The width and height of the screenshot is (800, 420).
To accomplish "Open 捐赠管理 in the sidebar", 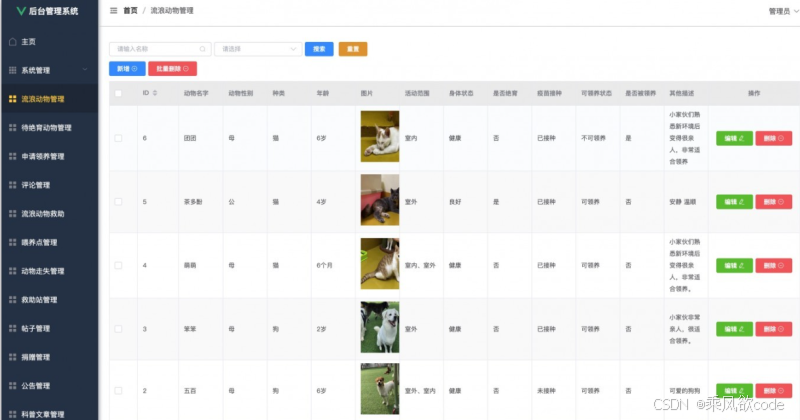I will pyautogui.click(x=49, y=357).
